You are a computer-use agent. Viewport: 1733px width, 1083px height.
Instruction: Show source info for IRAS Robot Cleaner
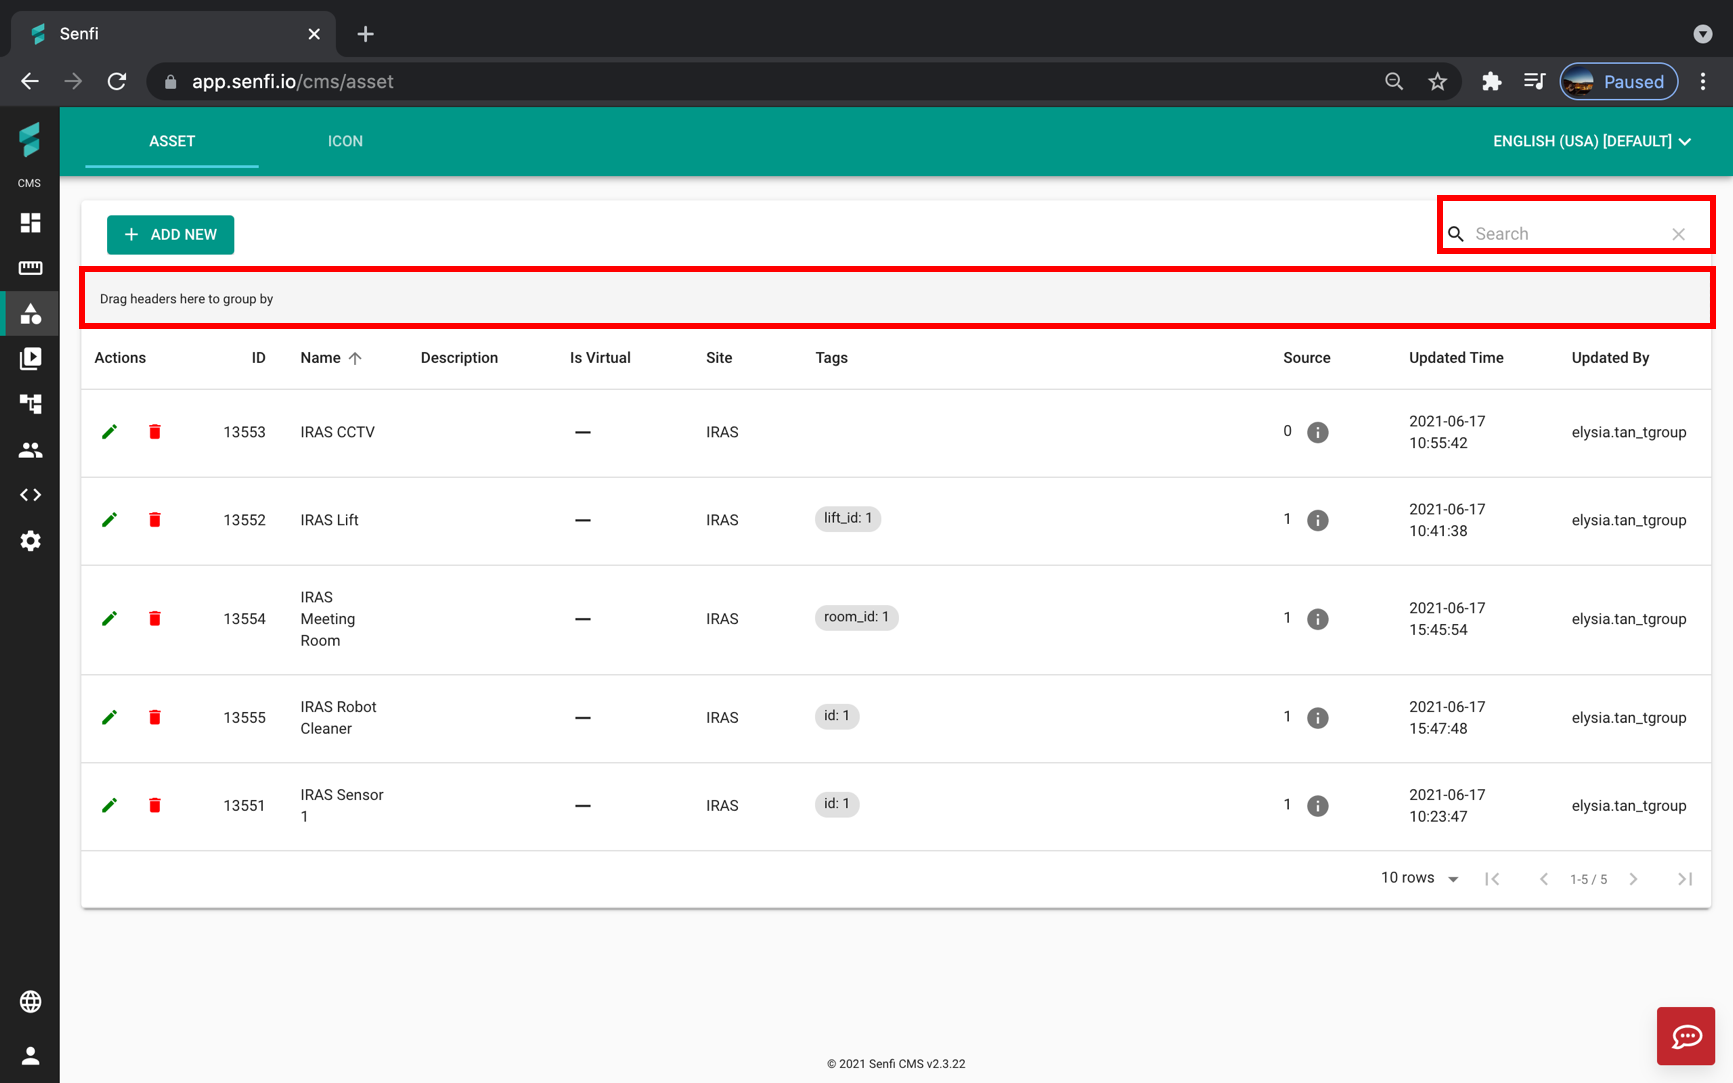coord(1318,718)
